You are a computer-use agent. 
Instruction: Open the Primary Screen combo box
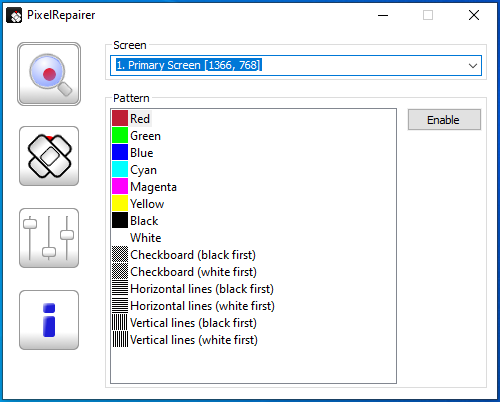click(296, 66)
